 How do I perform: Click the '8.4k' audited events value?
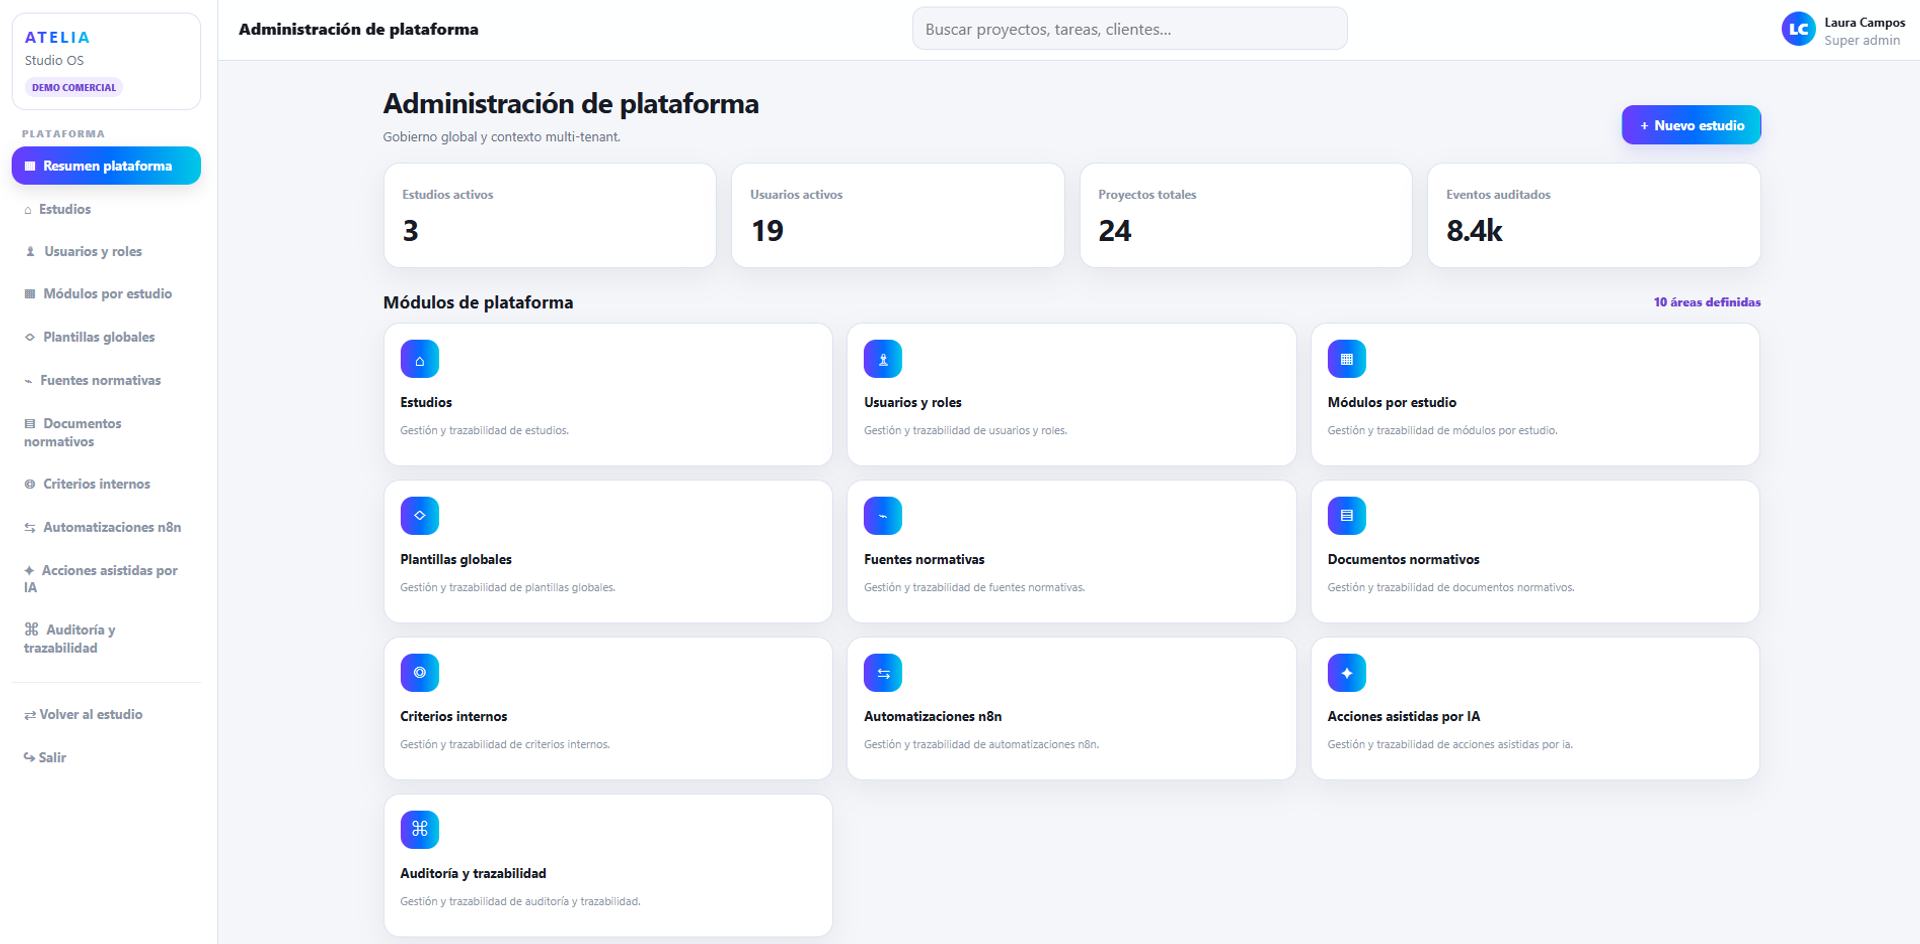(x=1474, y=231)
